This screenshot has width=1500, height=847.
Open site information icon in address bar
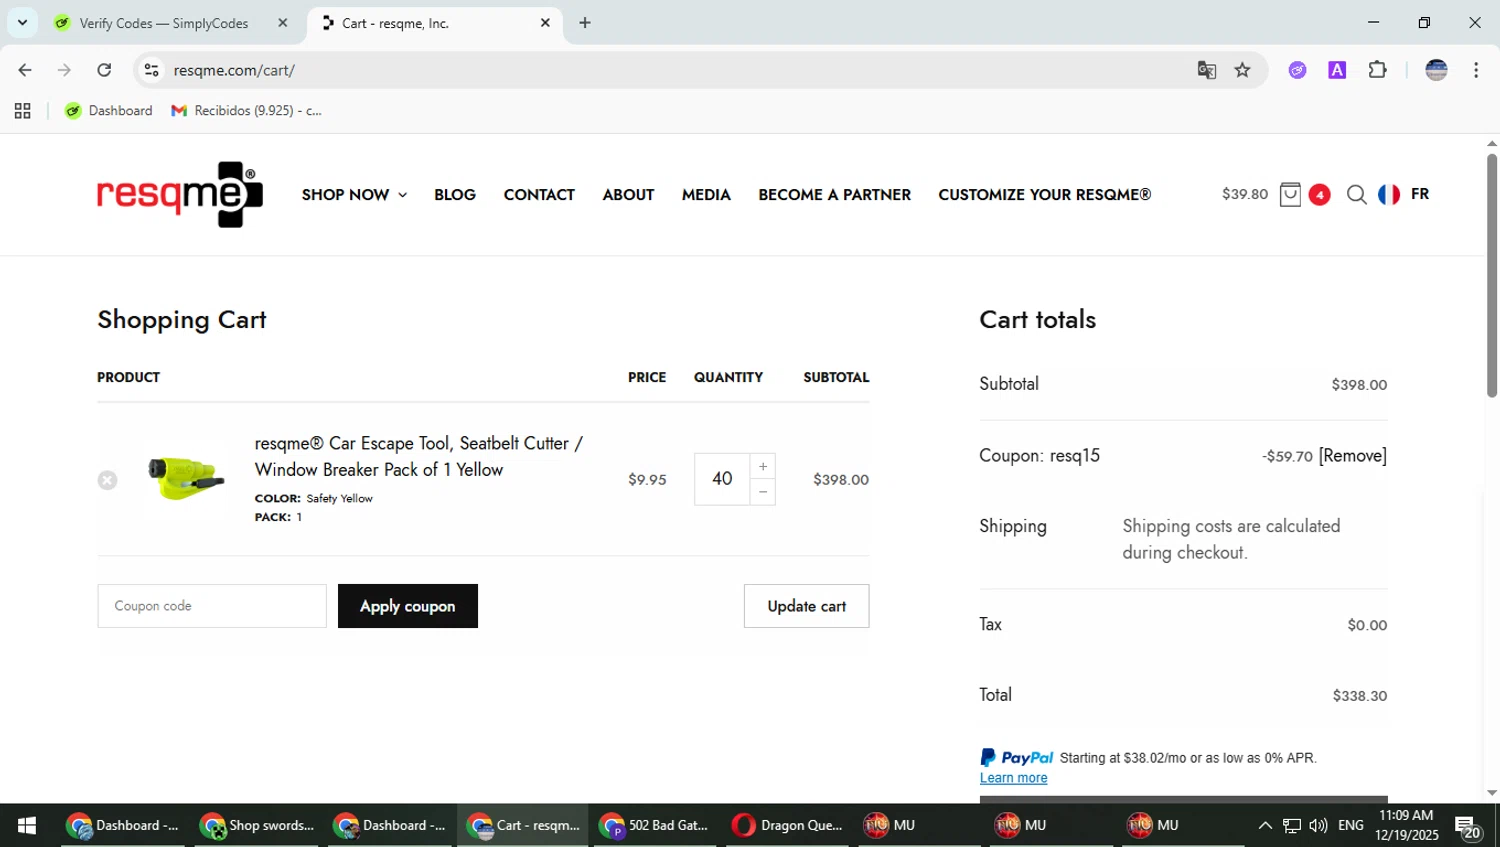tap(151, 70)
